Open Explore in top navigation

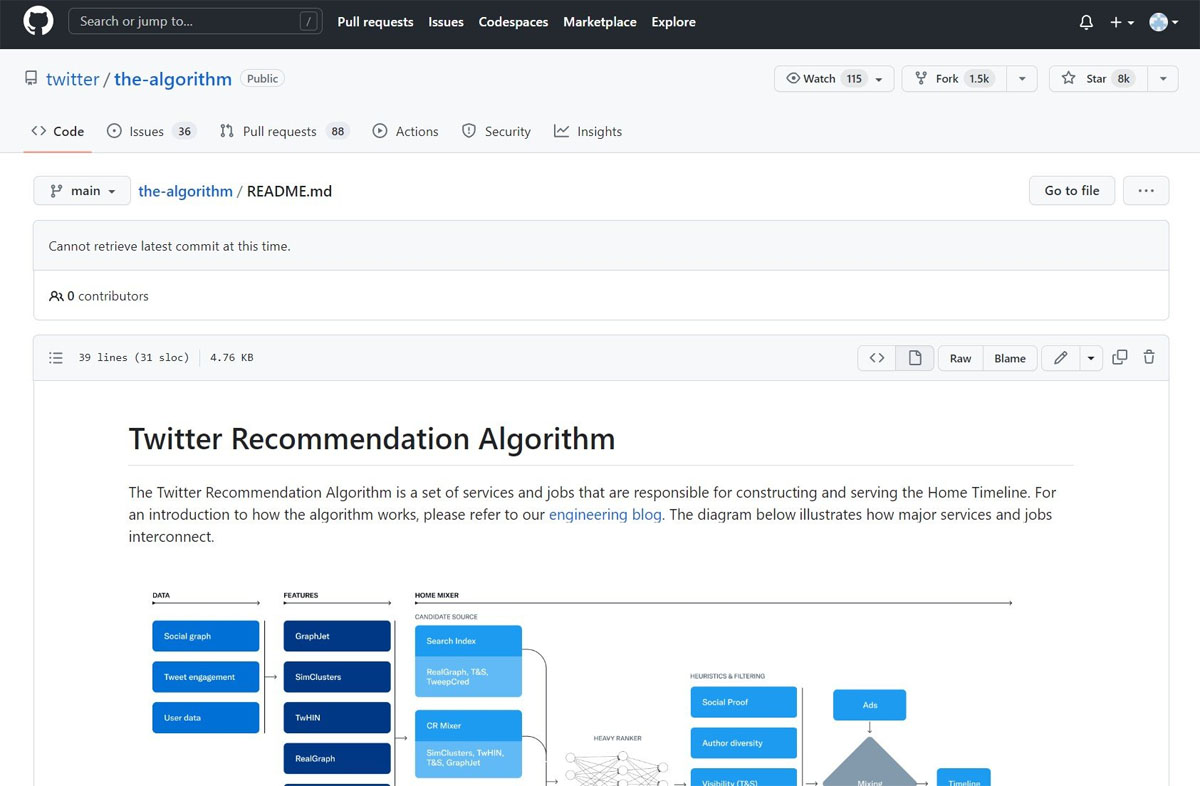pyautogui.click(x=673, y=22)
